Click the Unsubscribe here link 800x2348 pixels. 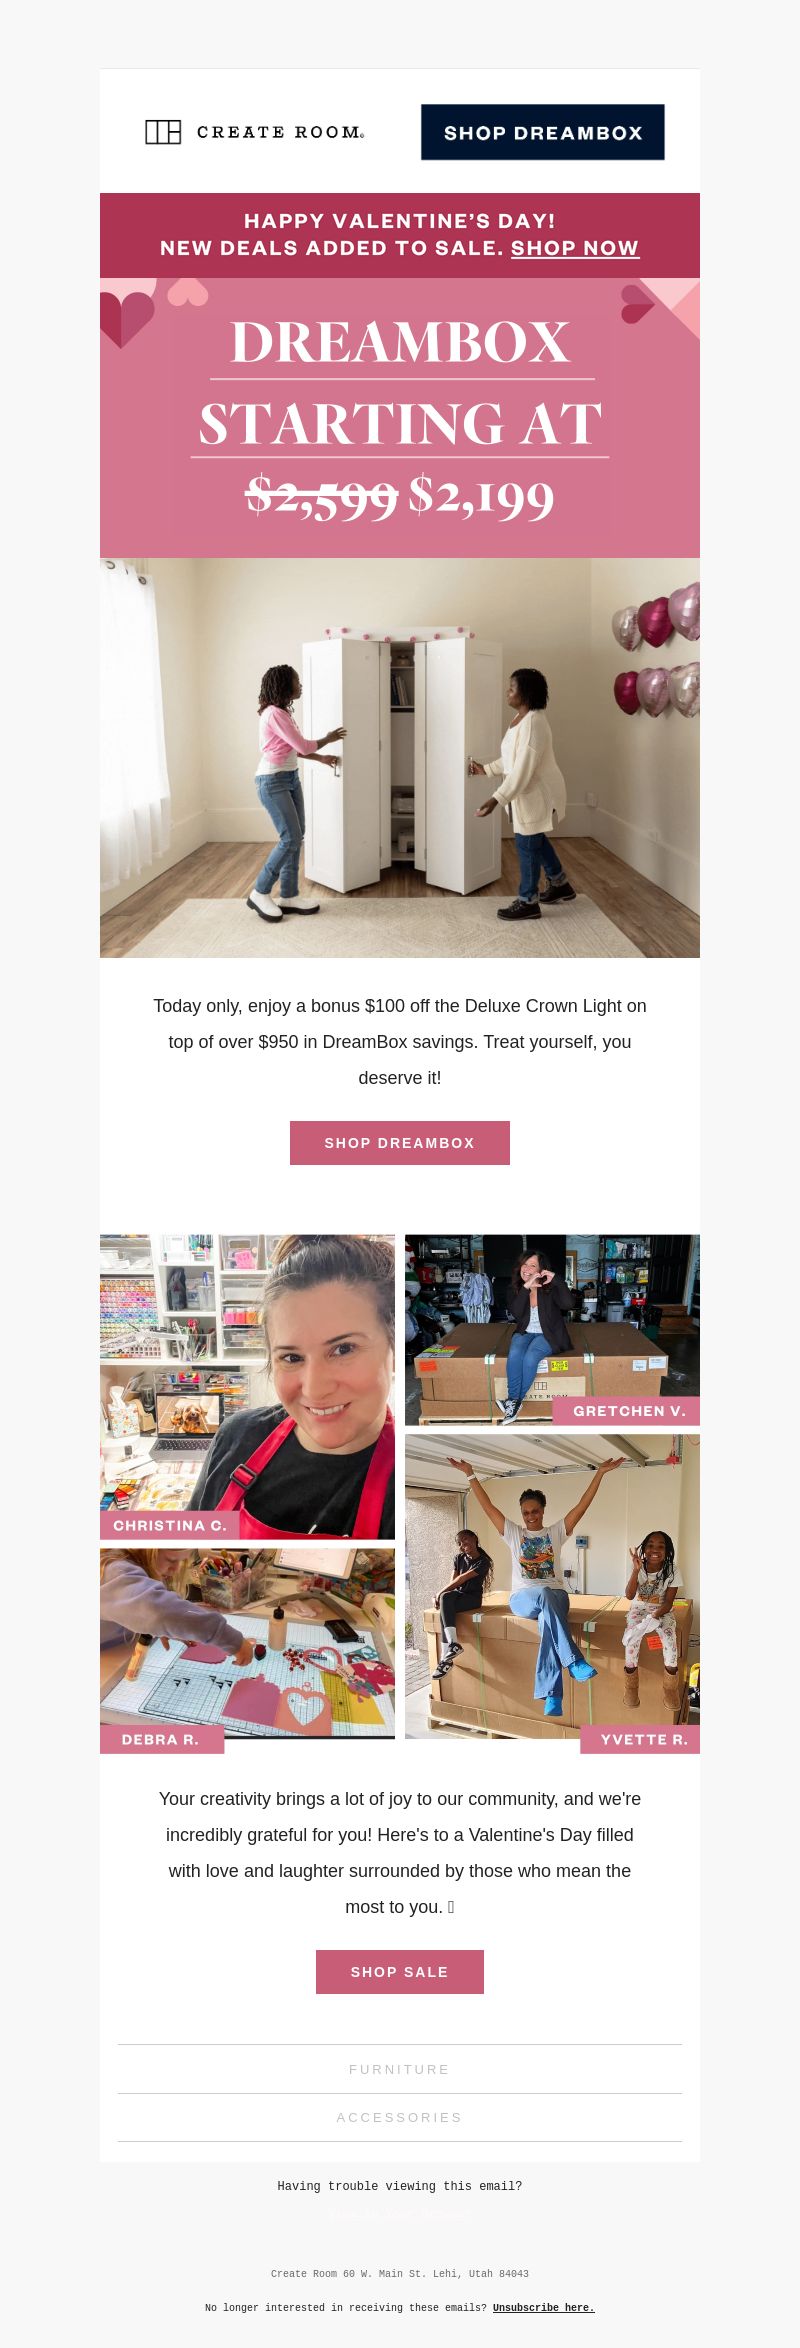tap(544, 2308)
